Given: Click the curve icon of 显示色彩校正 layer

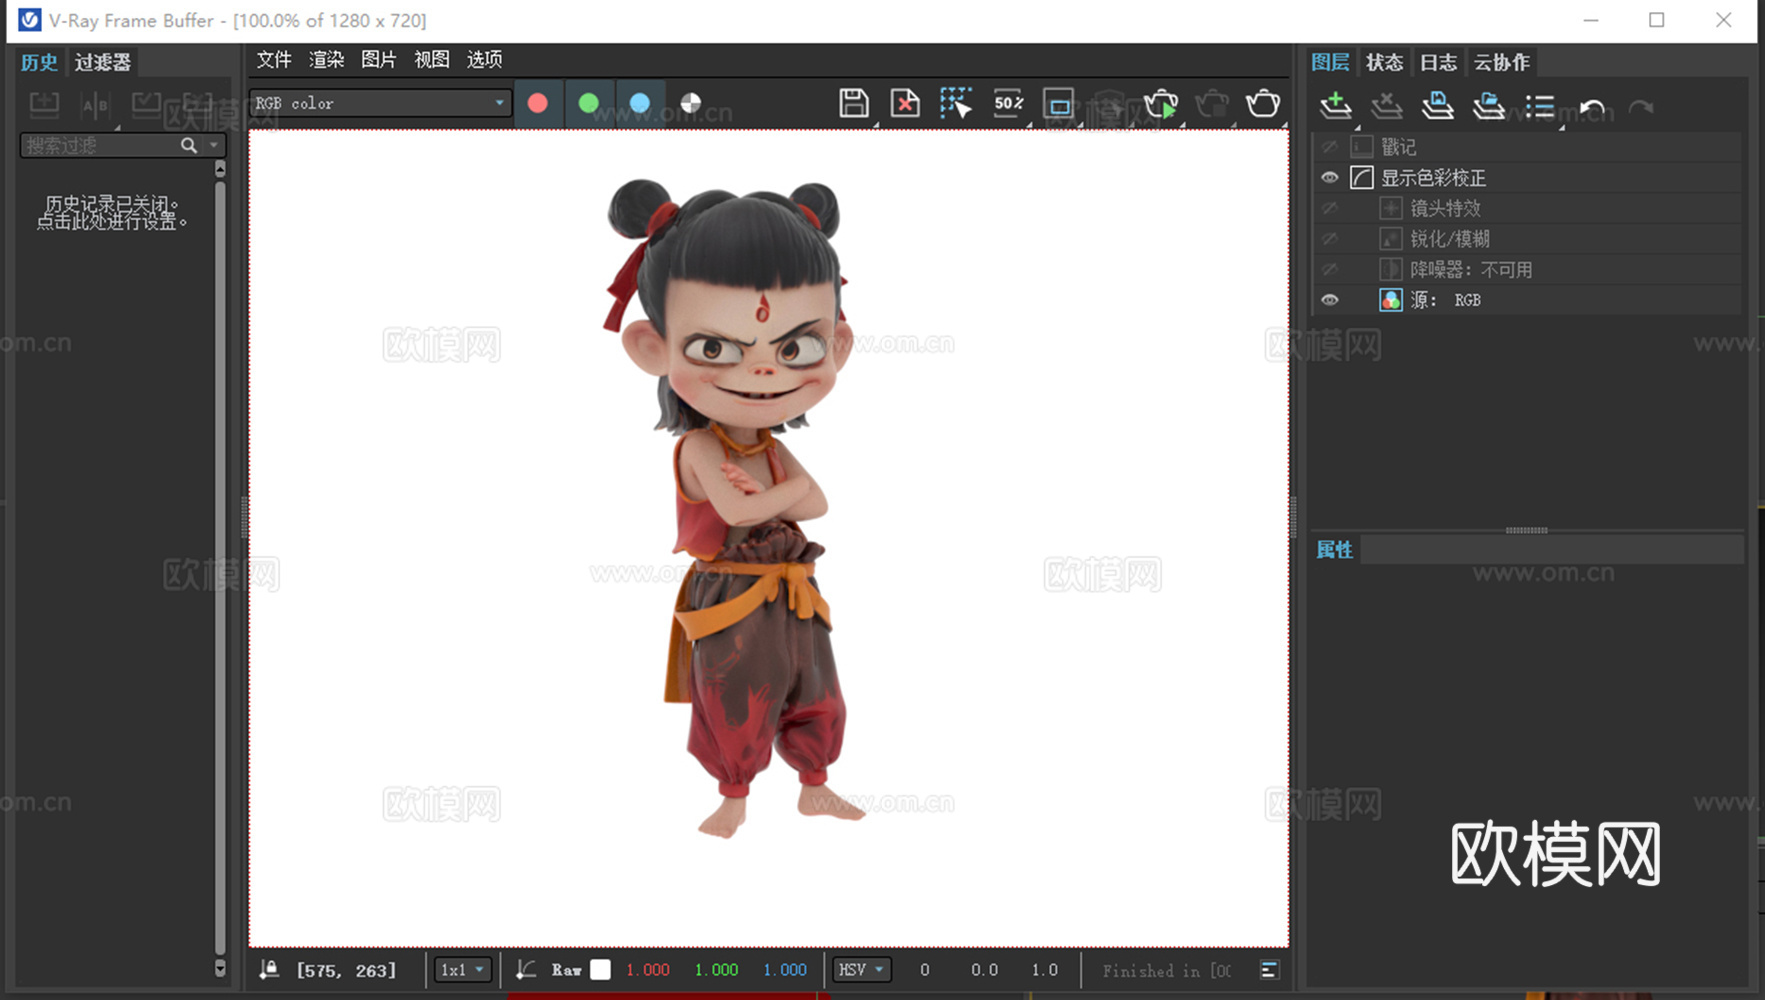Looking at the screenshot, I should [x=1361, y=177].
